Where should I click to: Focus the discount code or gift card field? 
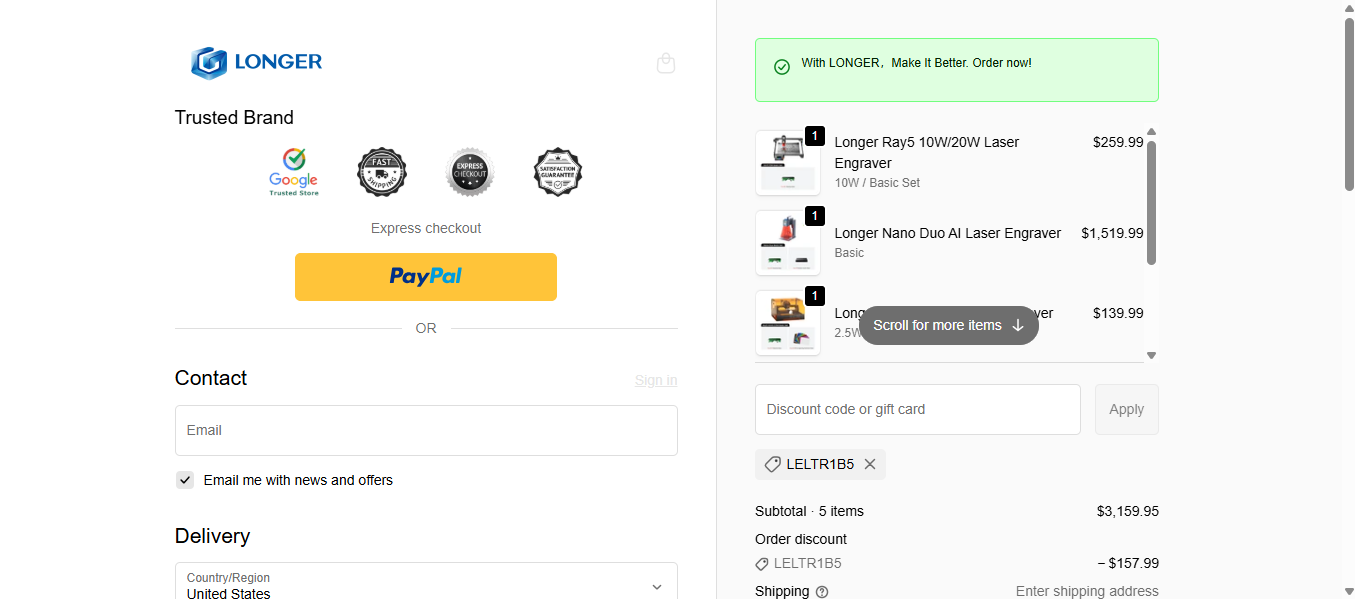[917, 409]
